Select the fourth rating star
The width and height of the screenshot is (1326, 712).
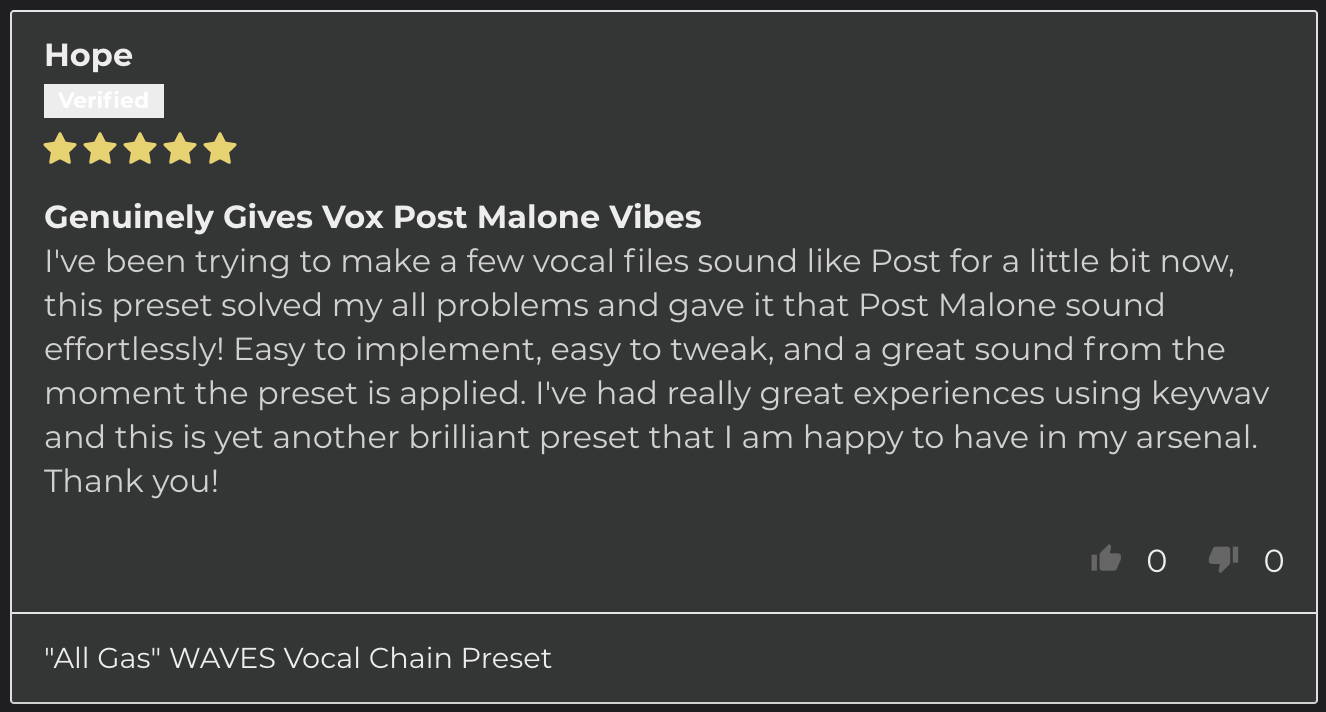(180, 149)
